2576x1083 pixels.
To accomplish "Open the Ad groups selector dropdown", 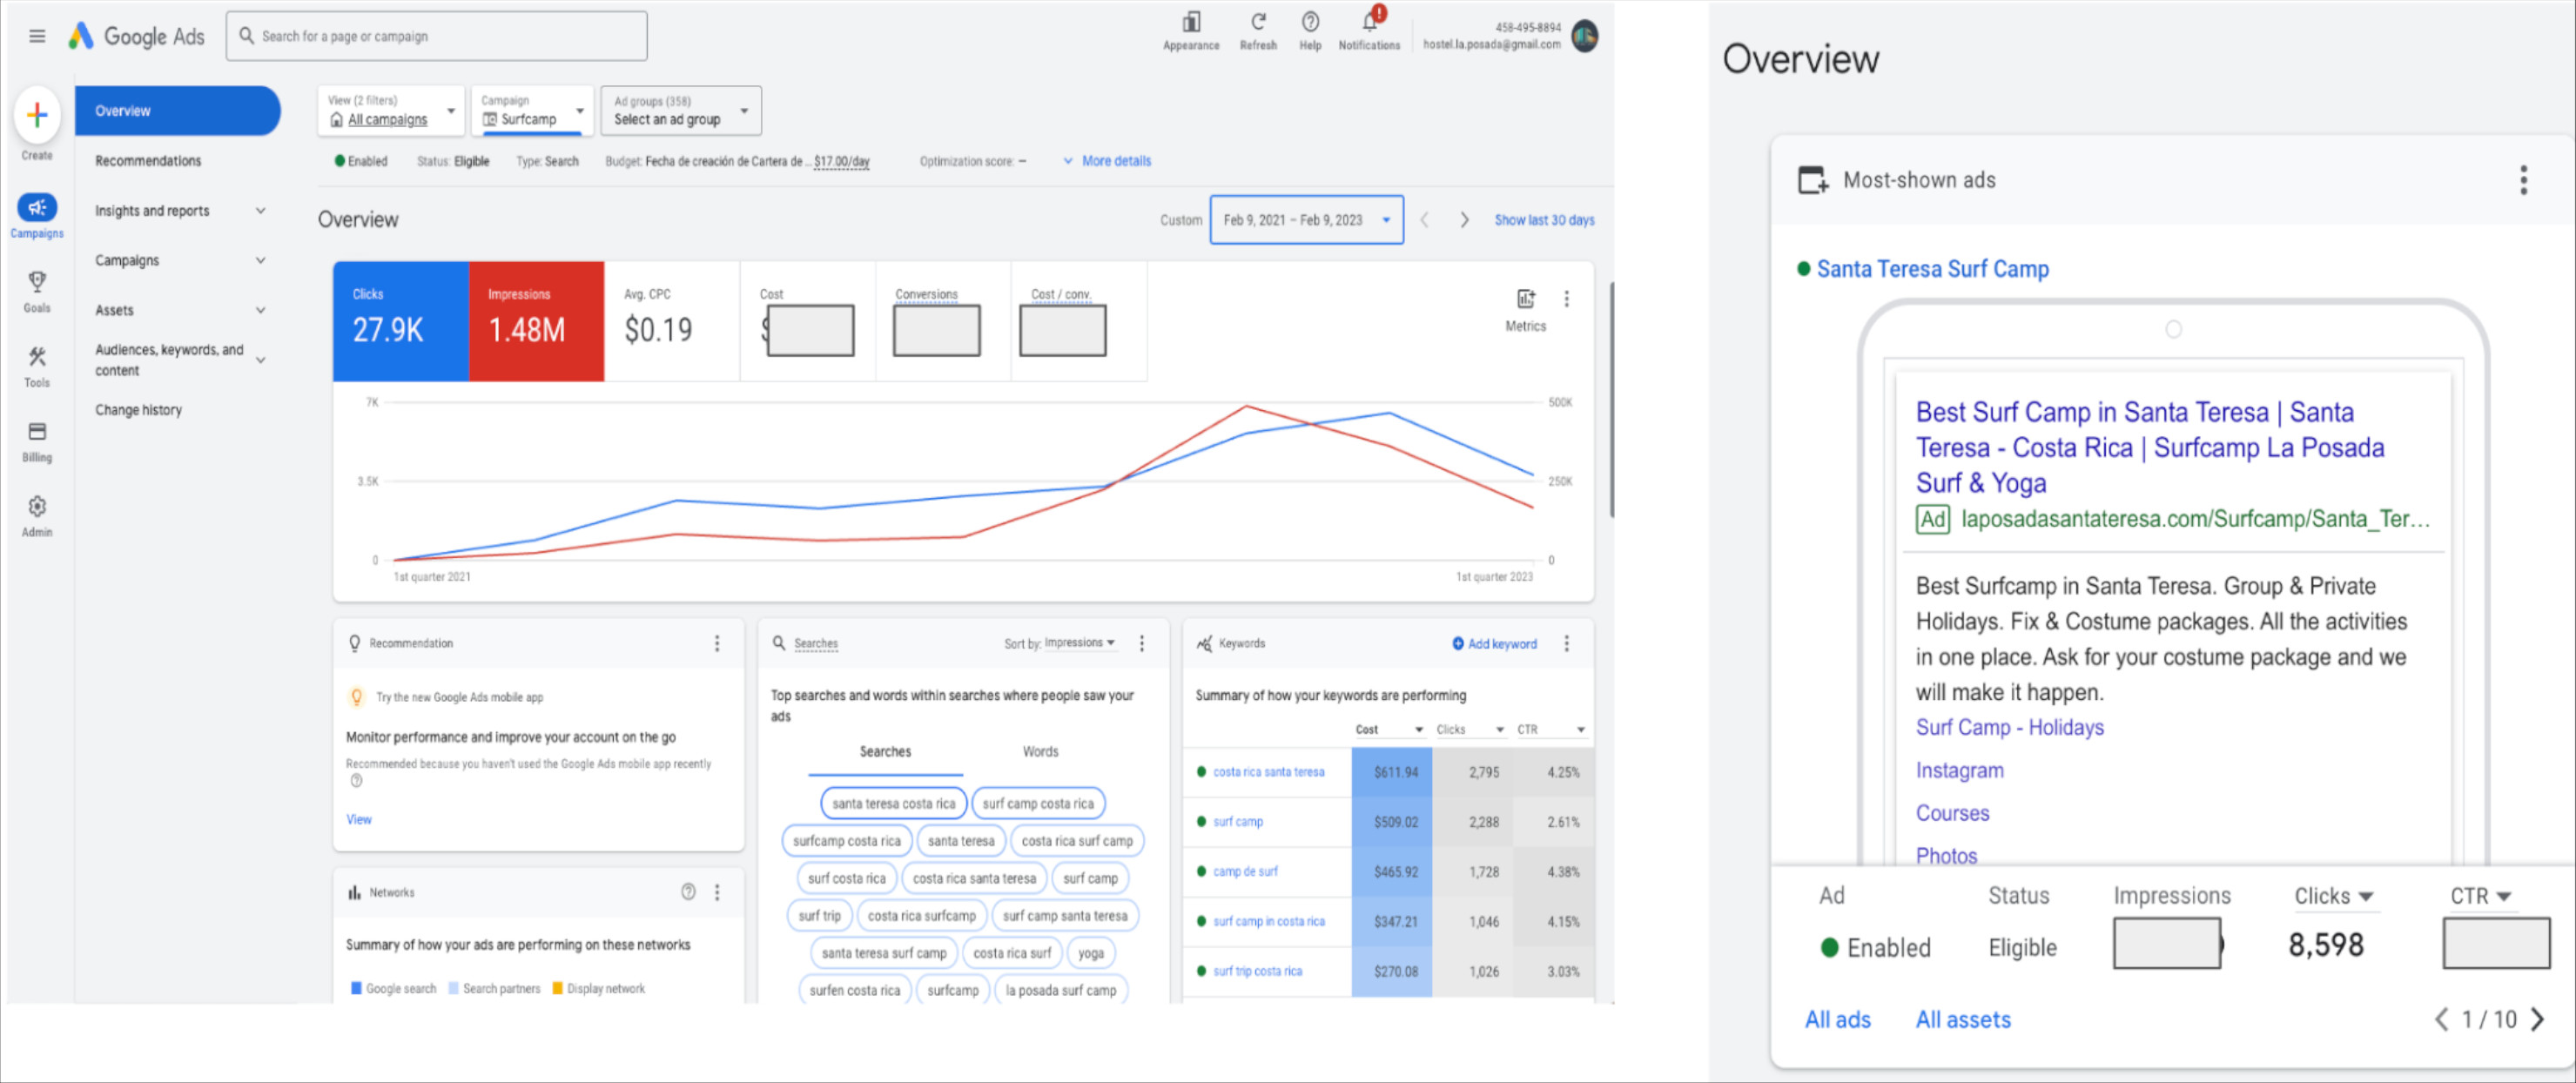I will [x=680, y=111].
